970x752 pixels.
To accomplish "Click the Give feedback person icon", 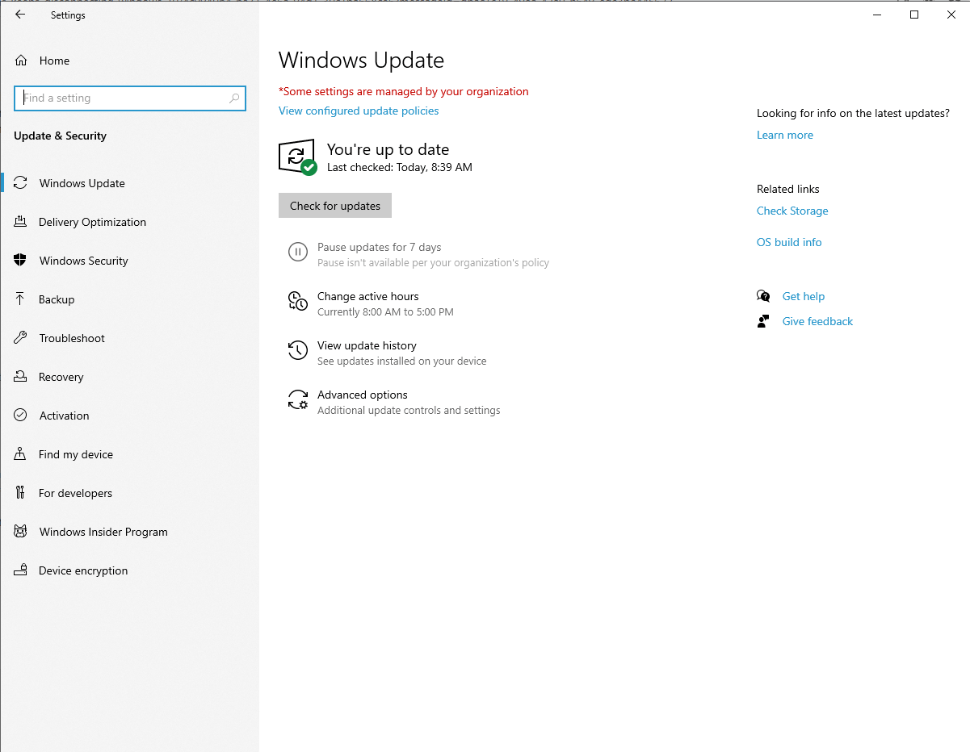I will tap(763, 321).
